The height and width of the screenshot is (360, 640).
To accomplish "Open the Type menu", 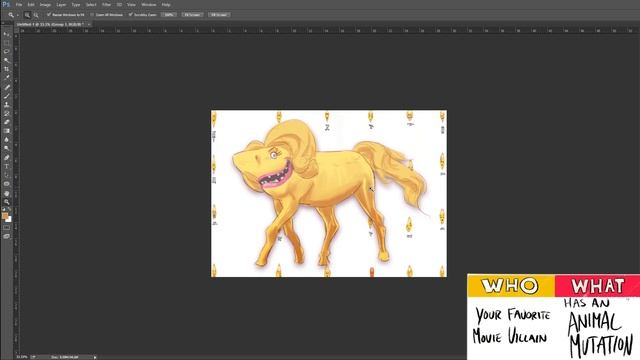I will 76,4.
